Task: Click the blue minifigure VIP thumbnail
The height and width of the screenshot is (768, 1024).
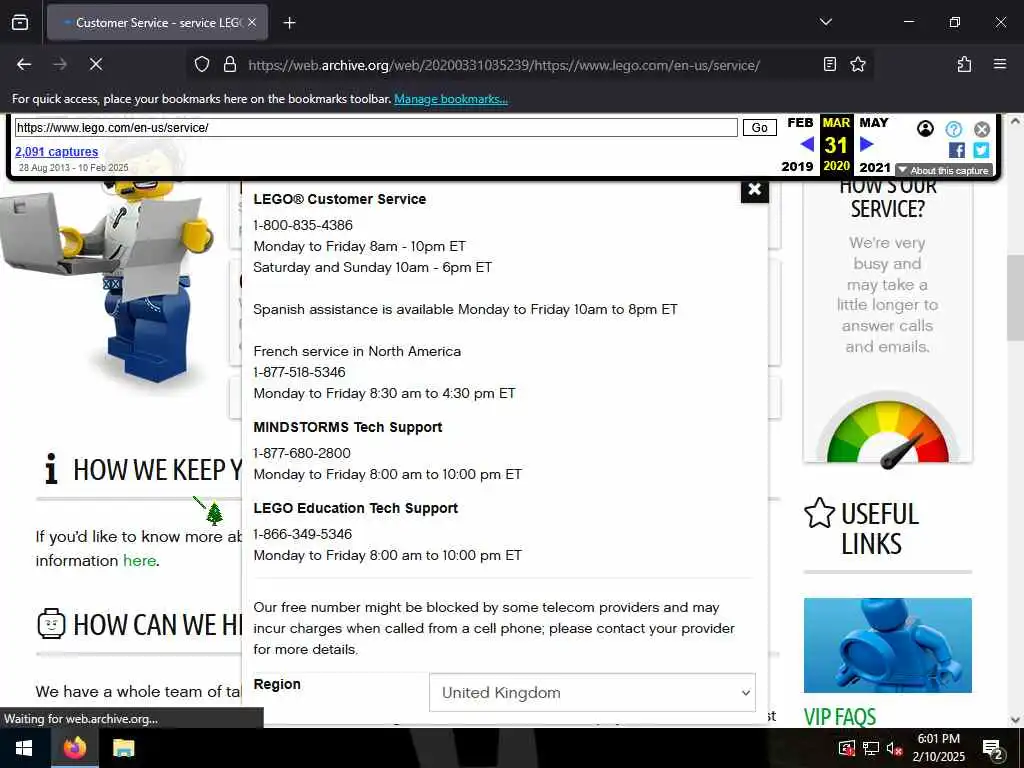Action: point(888,645)
